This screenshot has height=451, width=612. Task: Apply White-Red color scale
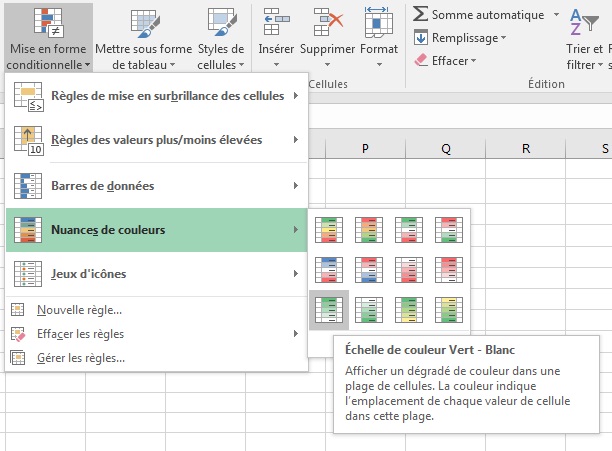[x=409, y=270]
